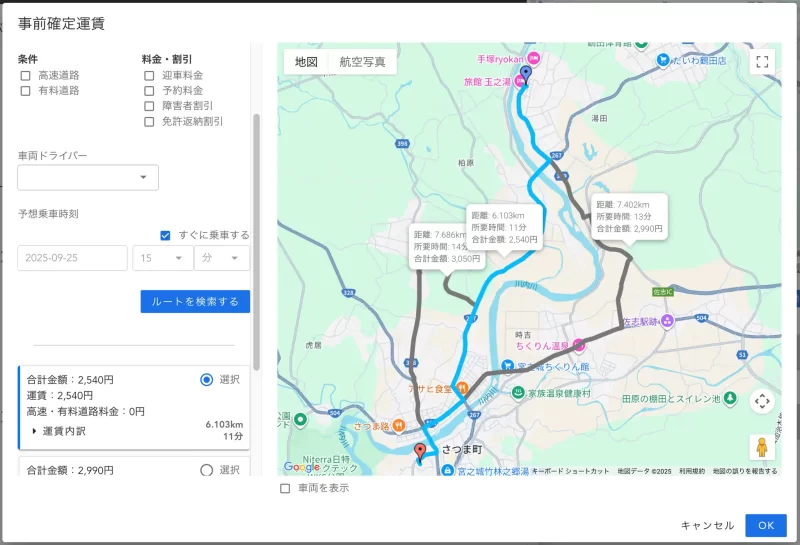Open the 車両ドライバー dropdown
Screen dimensions: 800x545
pos(88,178)
